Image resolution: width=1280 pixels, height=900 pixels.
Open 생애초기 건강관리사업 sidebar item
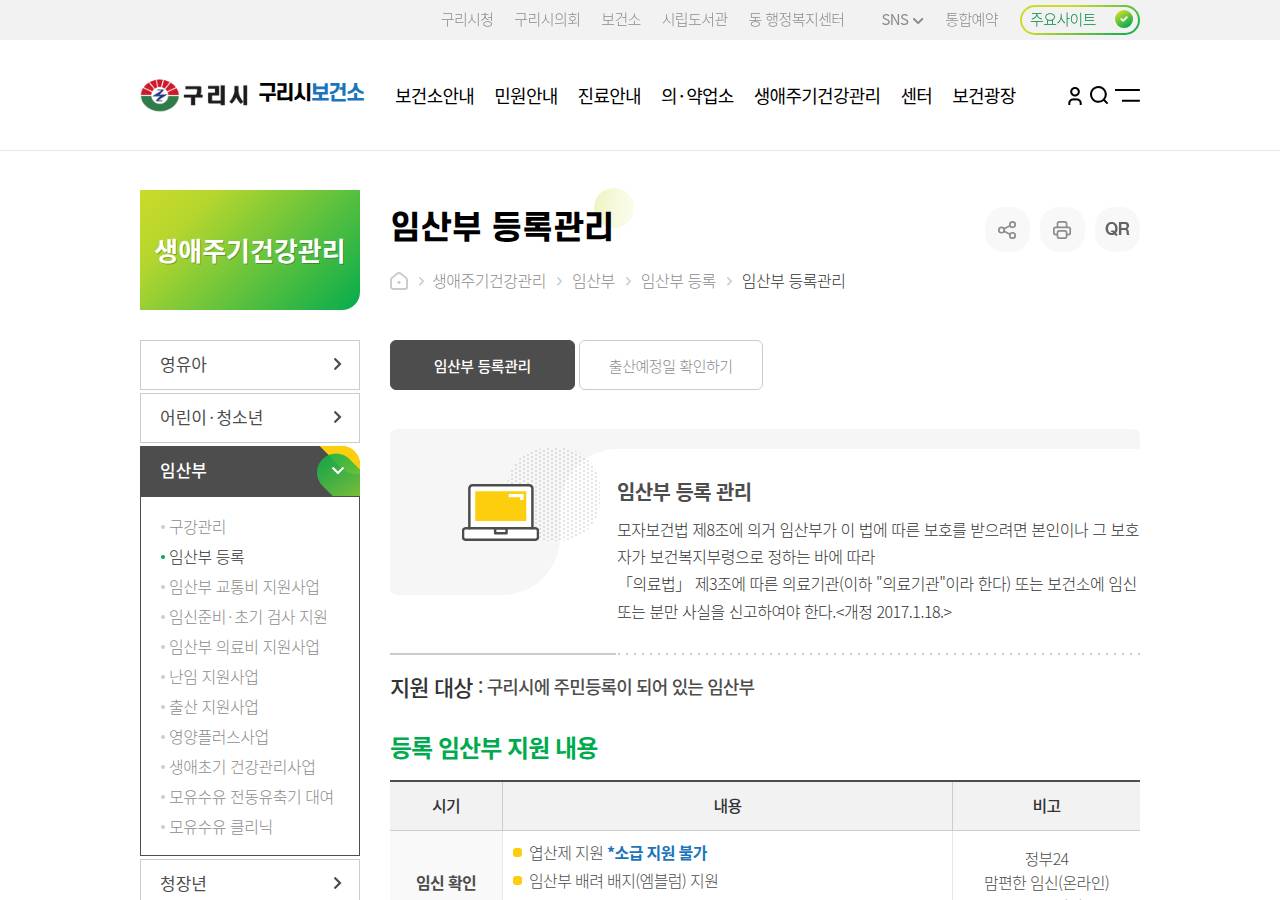[242, 767]
